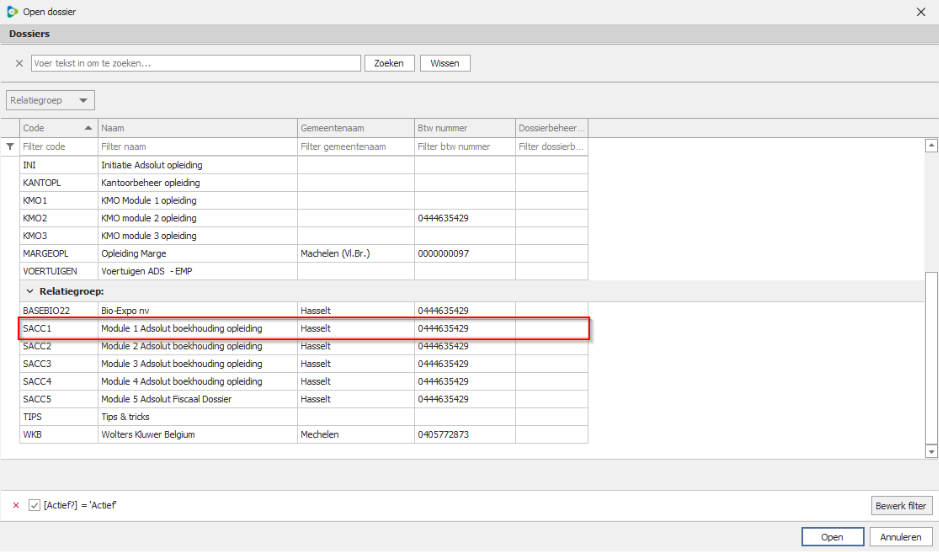Screen dimensions: 939x552
Task: Click btw number 0405772873
Action: click(x=443, y=435)
